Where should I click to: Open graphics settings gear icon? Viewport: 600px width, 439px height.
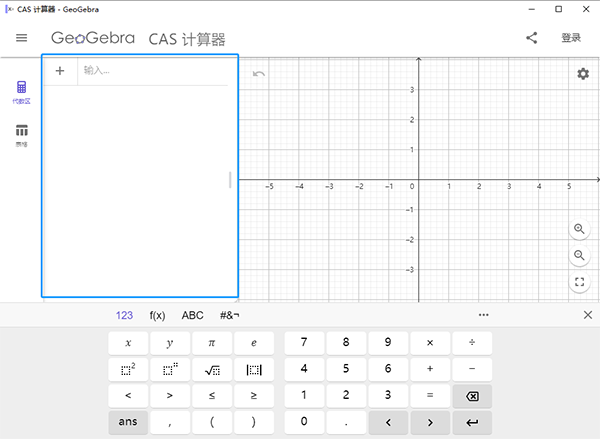point(582,74)
